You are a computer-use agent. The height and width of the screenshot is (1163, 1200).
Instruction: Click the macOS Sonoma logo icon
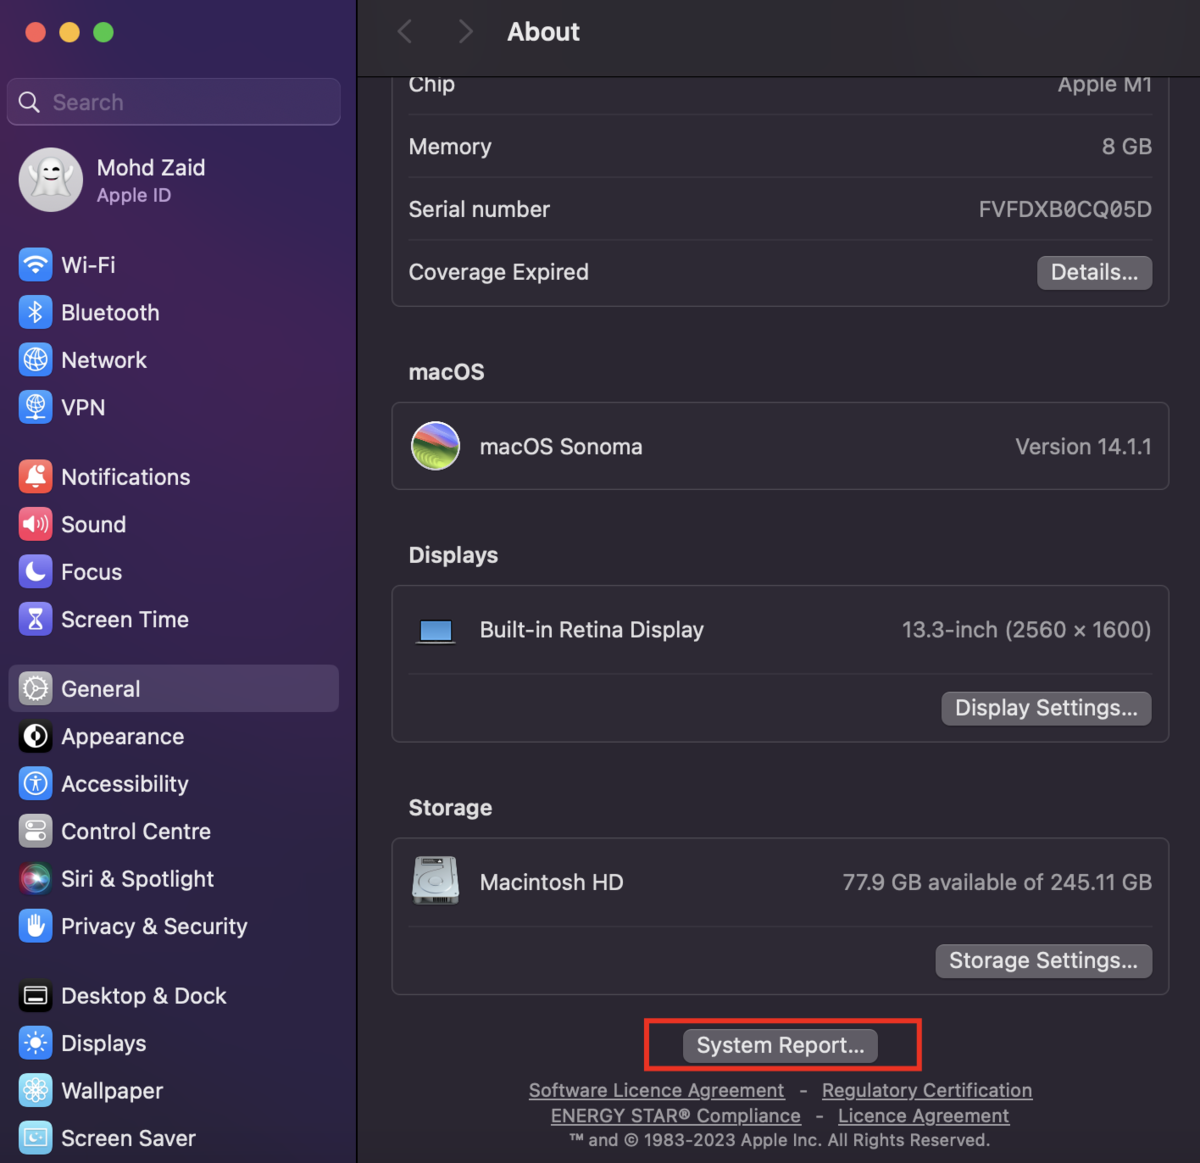435,446
